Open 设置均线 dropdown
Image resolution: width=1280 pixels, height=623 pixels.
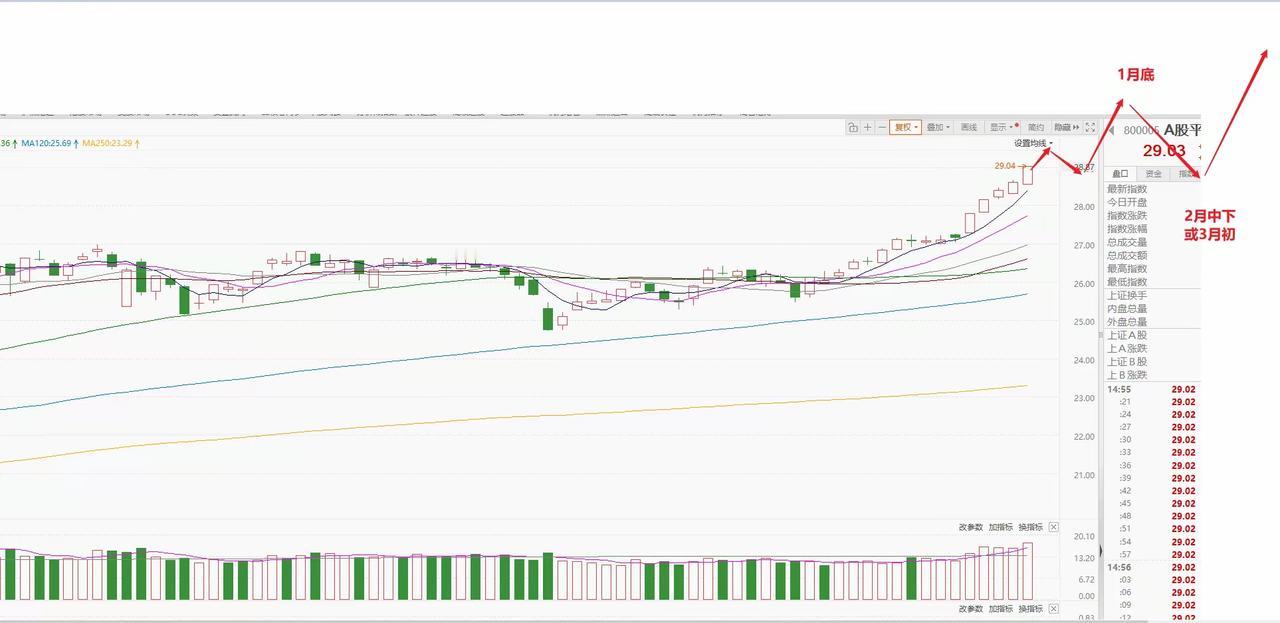click(1033, 144)
